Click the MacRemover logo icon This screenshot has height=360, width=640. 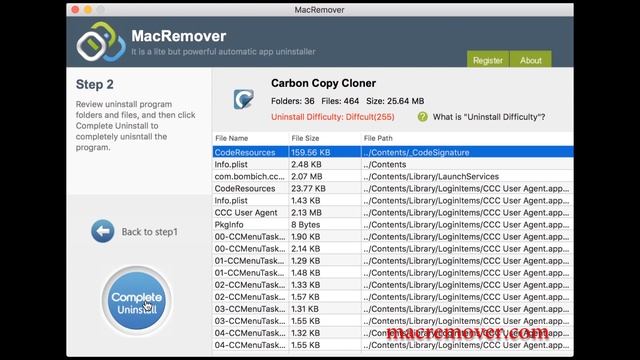pos(101,42)
